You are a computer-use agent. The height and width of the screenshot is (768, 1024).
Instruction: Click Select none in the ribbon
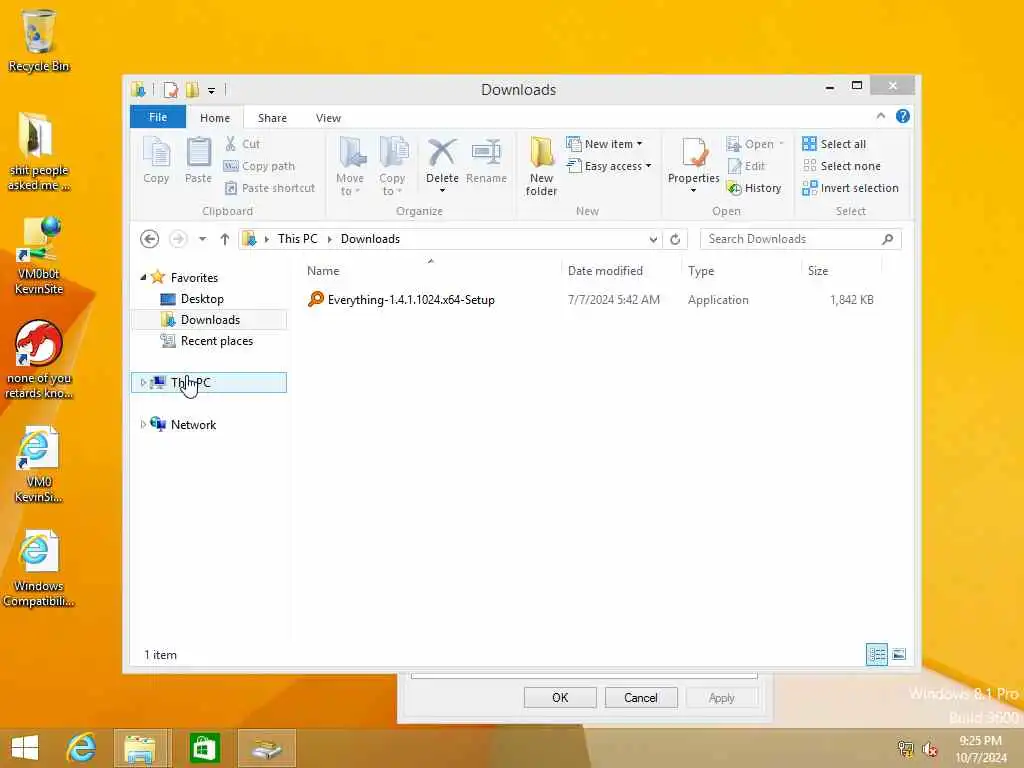click(x=842, y=166)
